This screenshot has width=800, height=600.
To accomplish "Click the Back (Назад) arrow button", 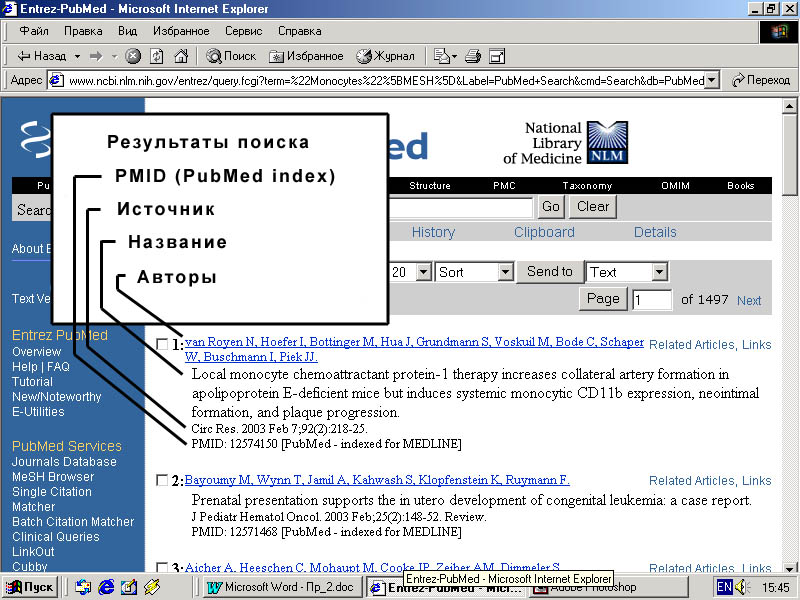I will click(42, 56).
